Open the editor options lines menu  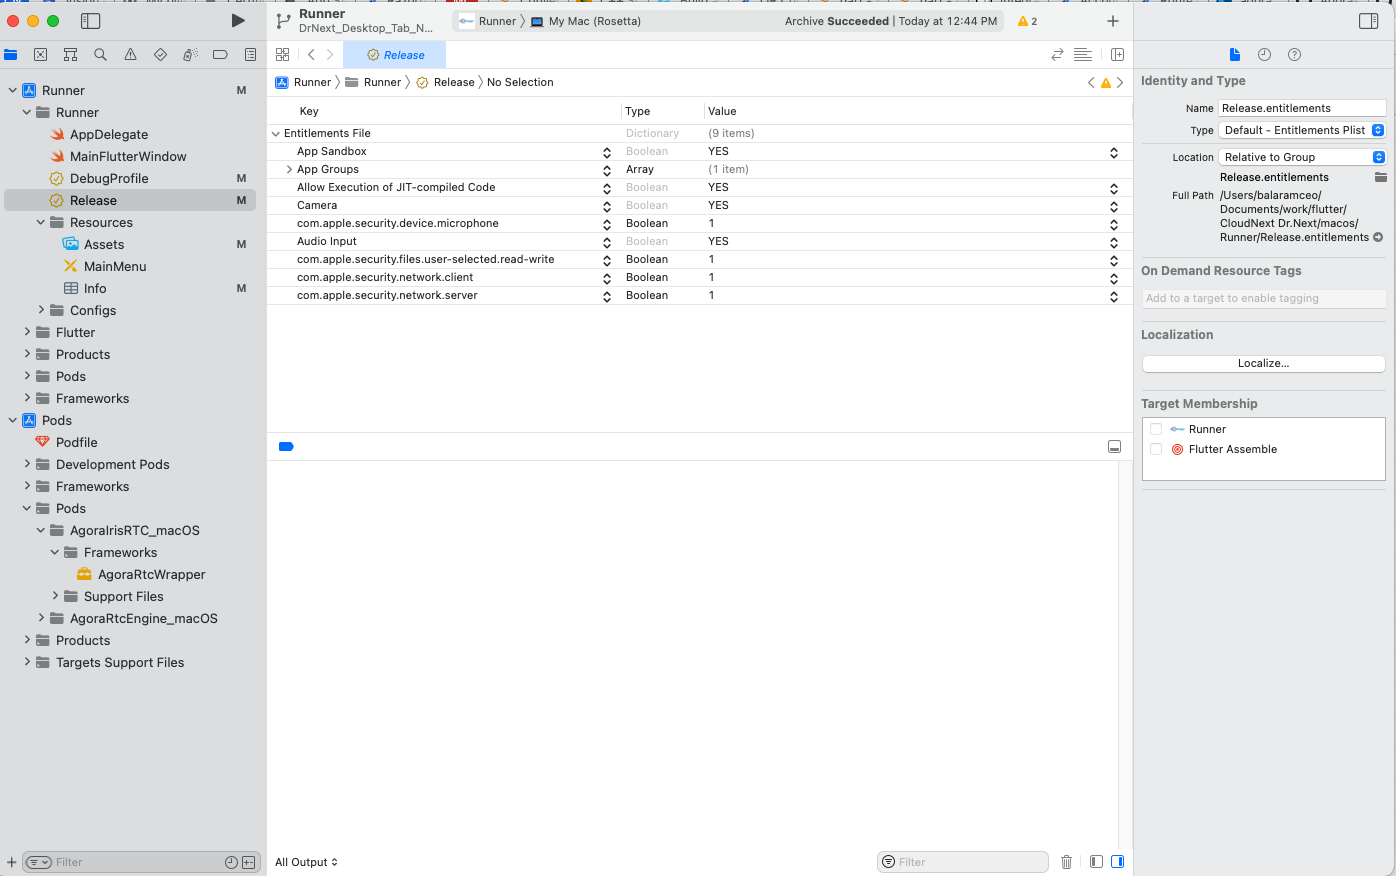pyautogui.click(x=1082, y=55)
